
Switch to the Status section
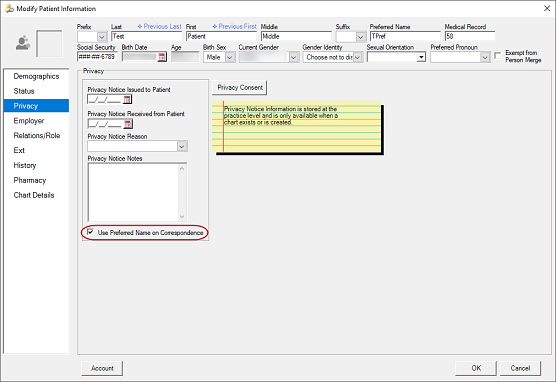pos(37,91)
